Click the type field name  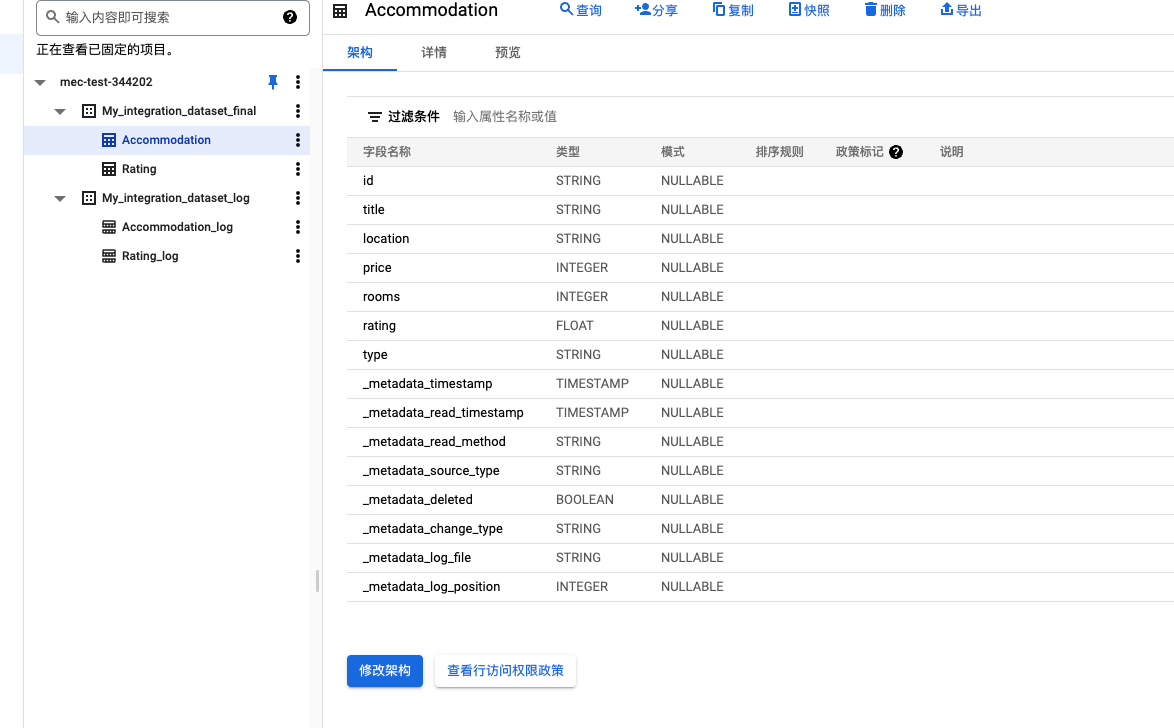[x=375, y=355]
